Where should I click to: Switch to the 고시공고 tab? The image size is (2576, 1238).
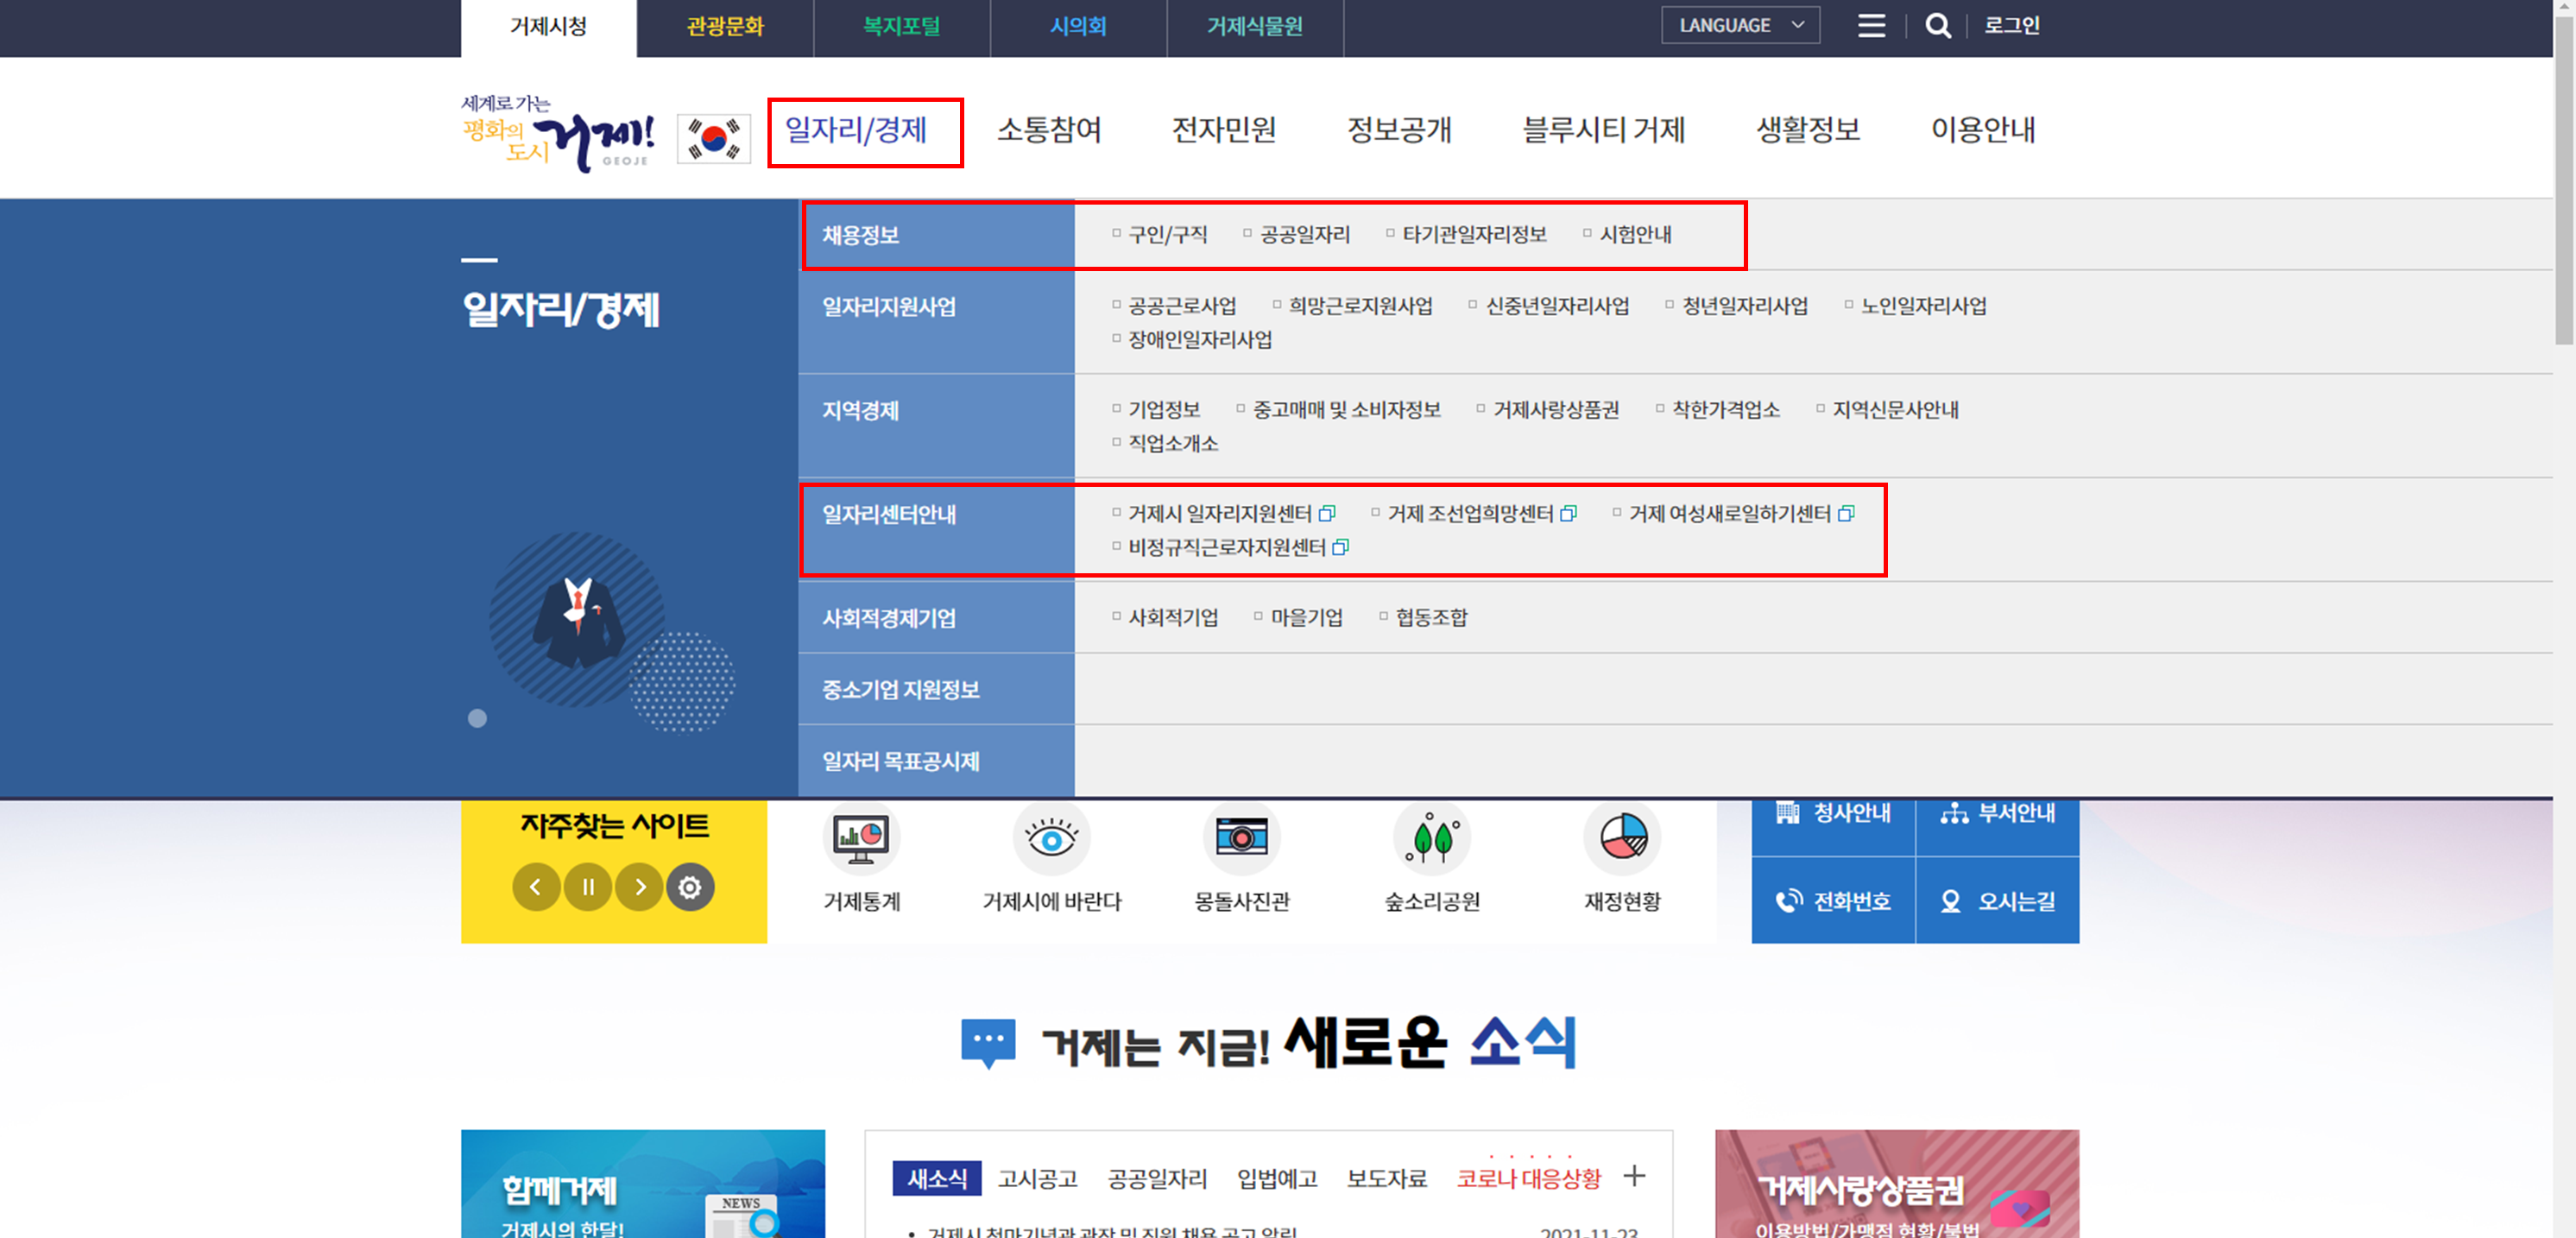click(x=1037, y=1179)
